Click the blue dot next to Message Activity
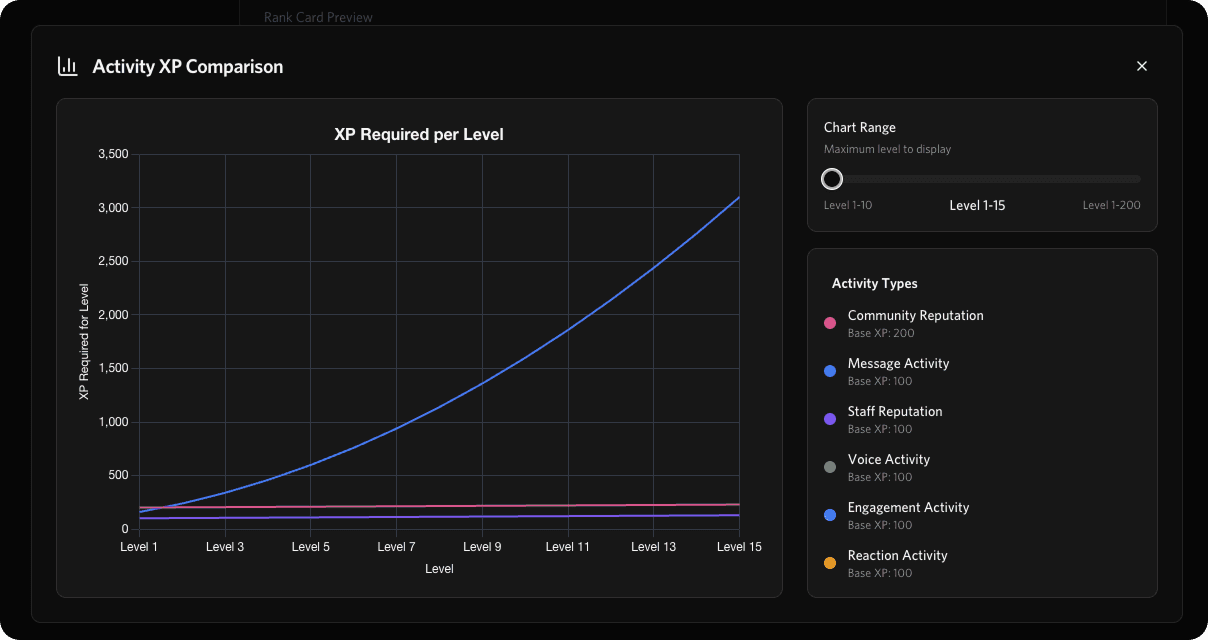The height and width of the screenshot is (640, 1208). (x=830, y=371)
